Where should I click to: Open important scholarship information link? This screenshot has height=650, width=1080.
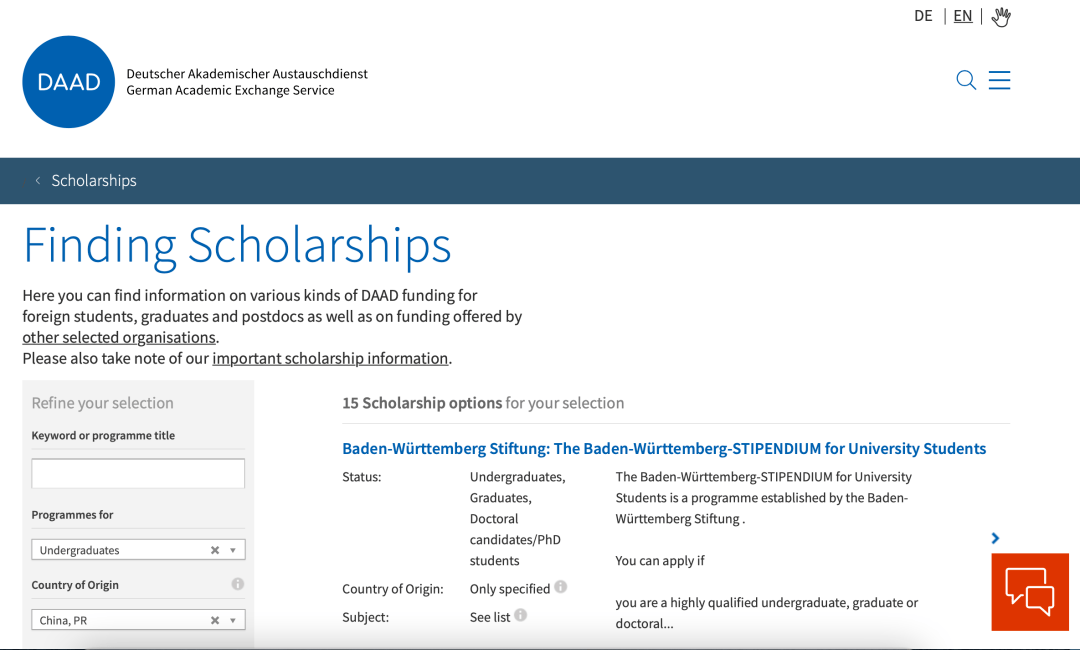tap(330, 358)
